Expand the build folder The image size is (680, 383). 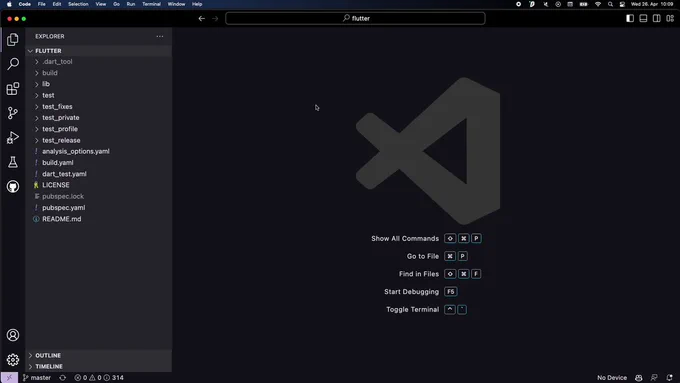pos(98,73)
